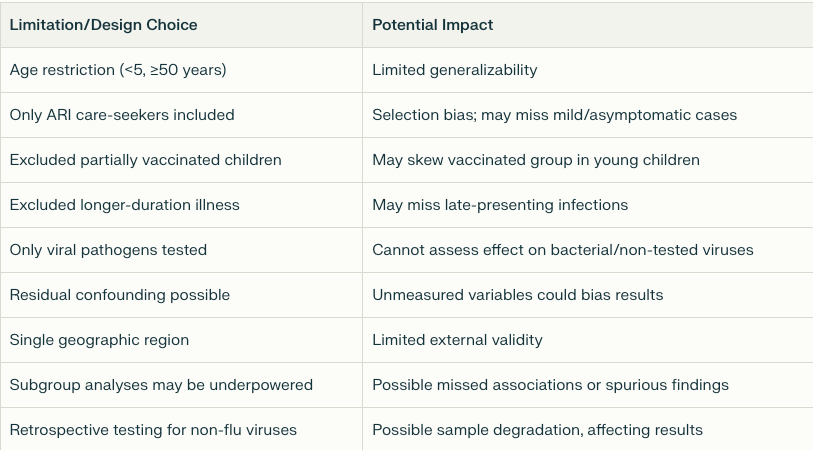
Task: Click the "Limited generalizability" cell
Action: click(x=454, y=70)
